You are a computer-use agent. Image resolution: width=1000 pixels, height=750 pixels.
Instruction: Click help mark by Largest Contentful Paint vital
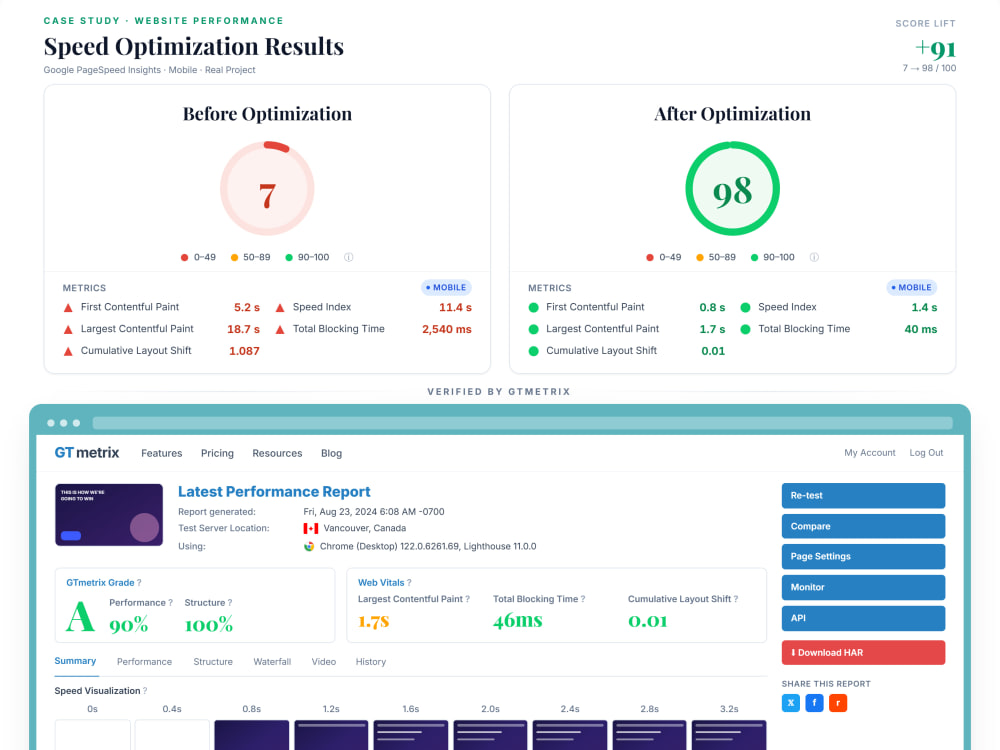467,599
